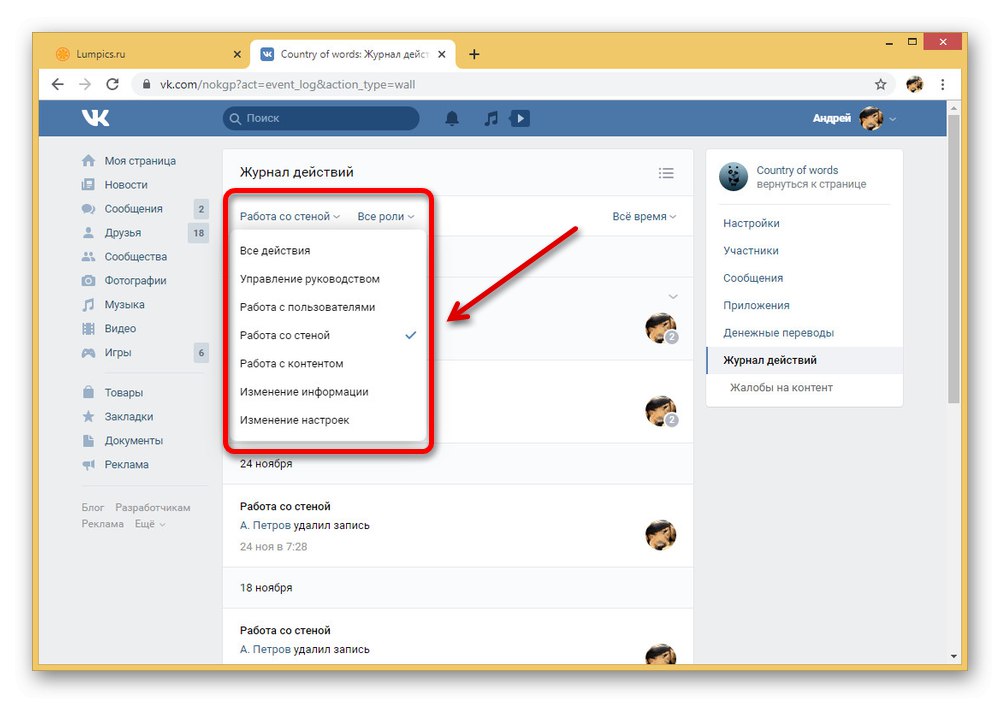Click the Друзья person icon
The image size is (1000, 703).
89,233
